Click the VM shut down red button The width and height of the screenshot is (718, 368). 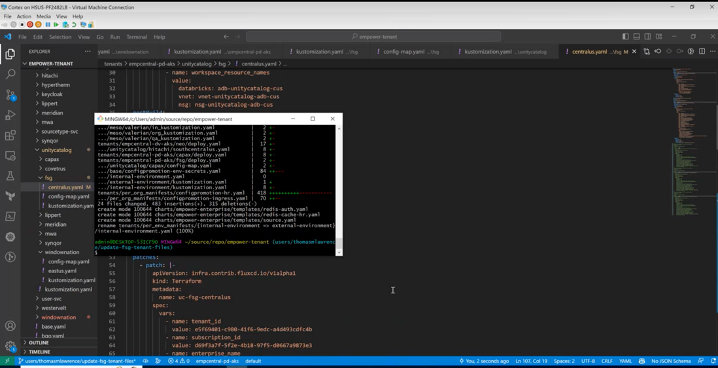pos(30,24)
